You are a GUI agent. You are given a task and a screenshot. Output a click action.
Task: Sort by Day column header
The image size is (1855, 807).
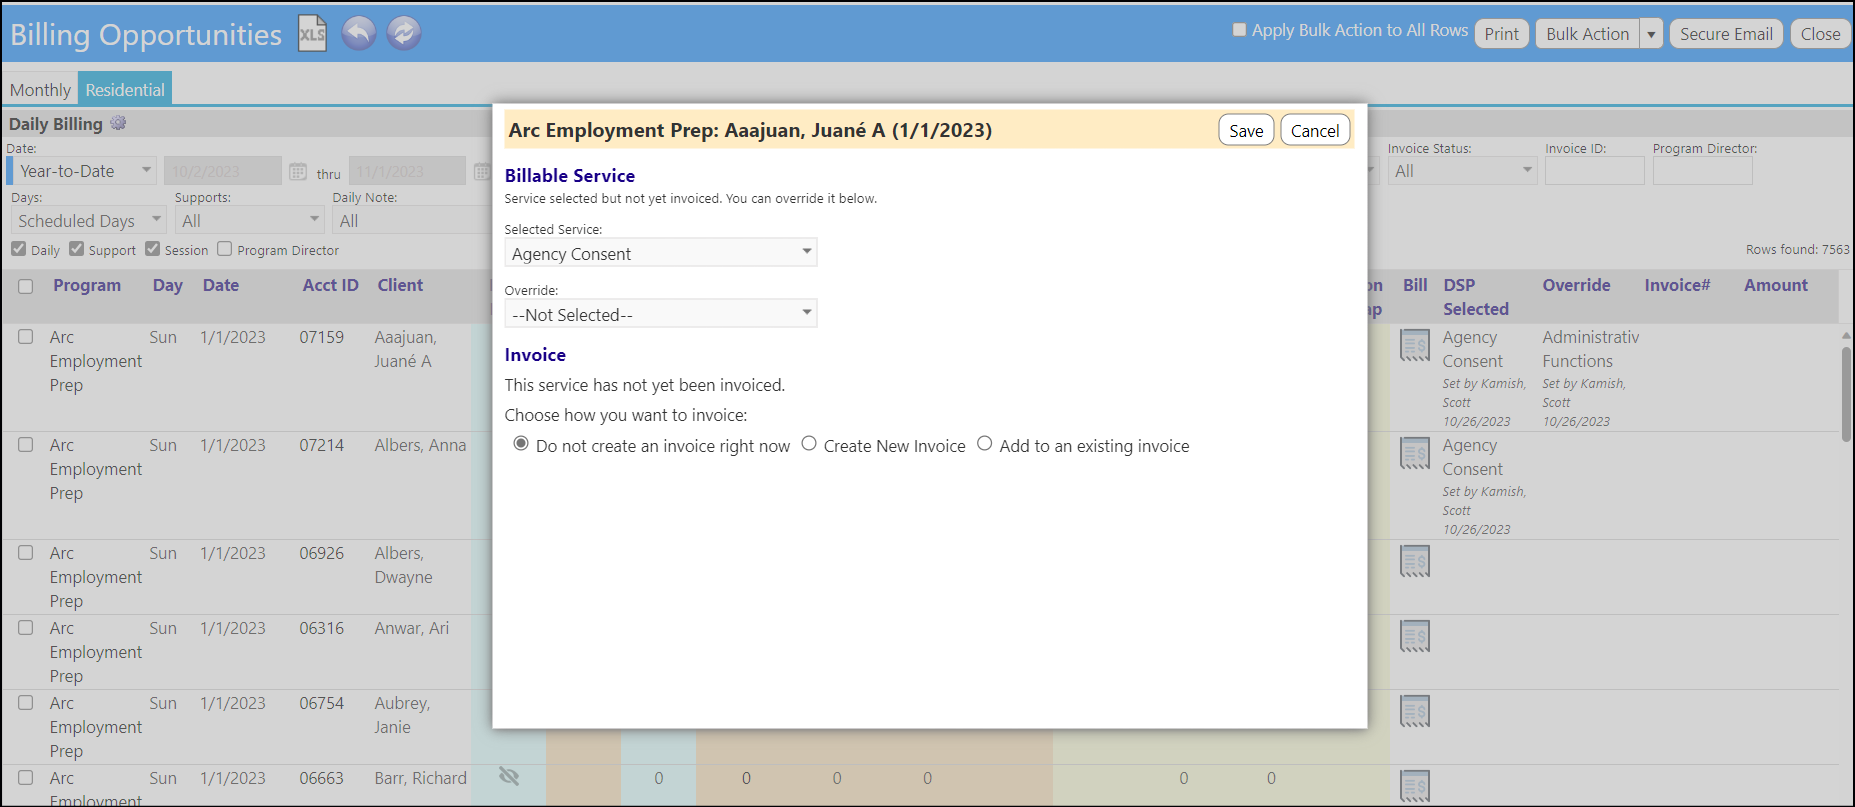(x=168, y=285)
